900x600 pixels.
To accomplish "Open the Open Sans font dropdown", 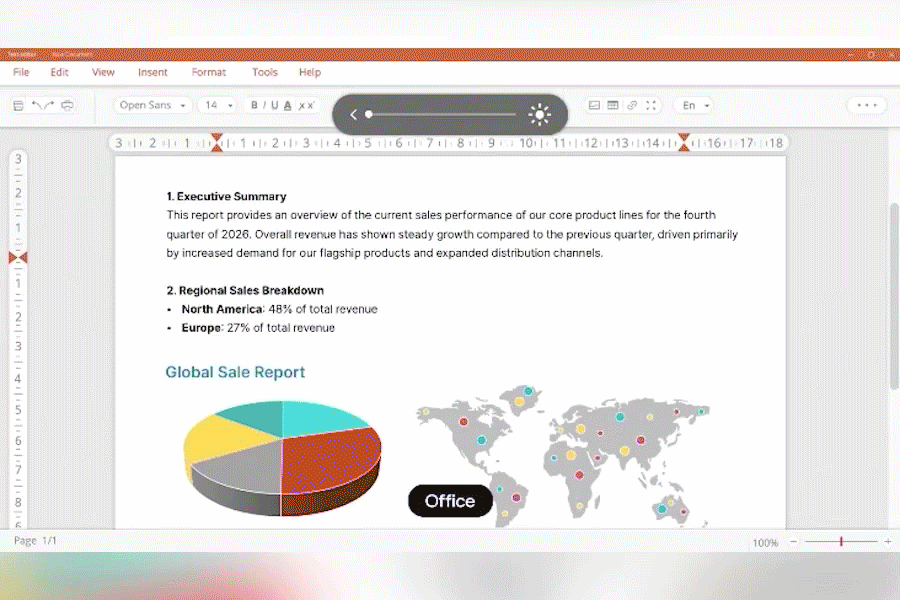I will [x=152, y=105].
